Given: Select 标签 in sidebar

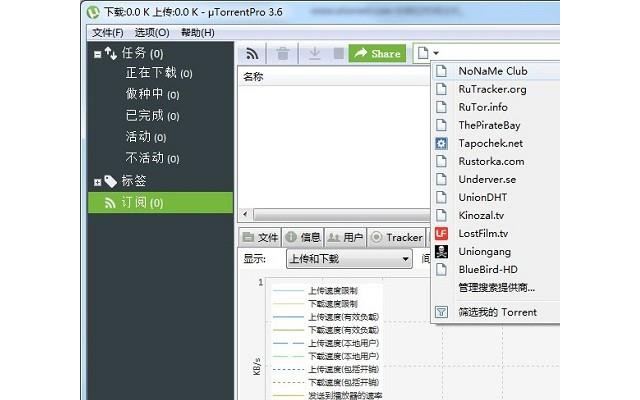Looking at the screenshot, I should (x=133, y=181).
